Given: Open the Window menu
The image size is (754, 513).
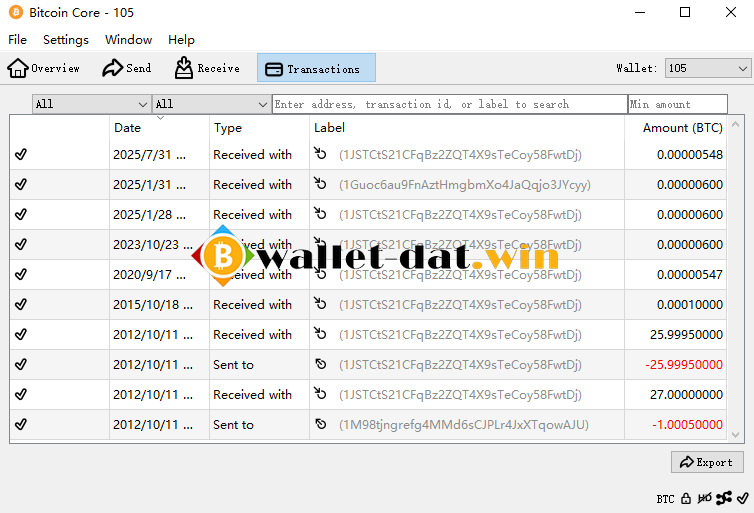Looking at the screenshot, I should tap(128, 40).
